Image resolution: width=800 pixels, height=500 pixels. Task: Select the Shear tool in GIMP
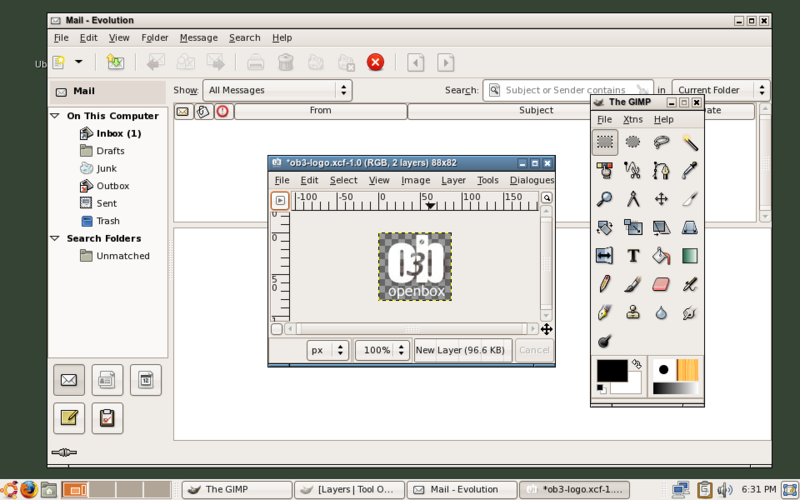coord(661,227)
